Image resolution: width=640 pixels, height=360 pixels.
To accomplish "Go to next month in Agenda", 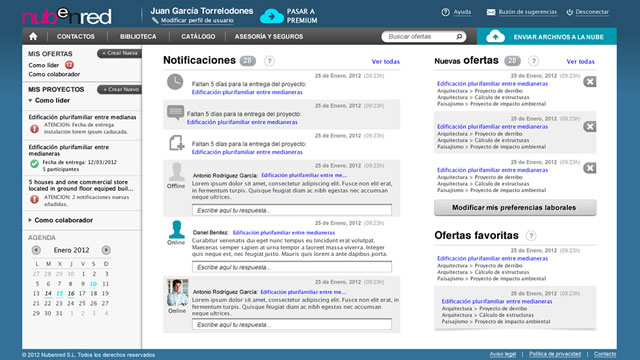I will (x=106, y=250).
